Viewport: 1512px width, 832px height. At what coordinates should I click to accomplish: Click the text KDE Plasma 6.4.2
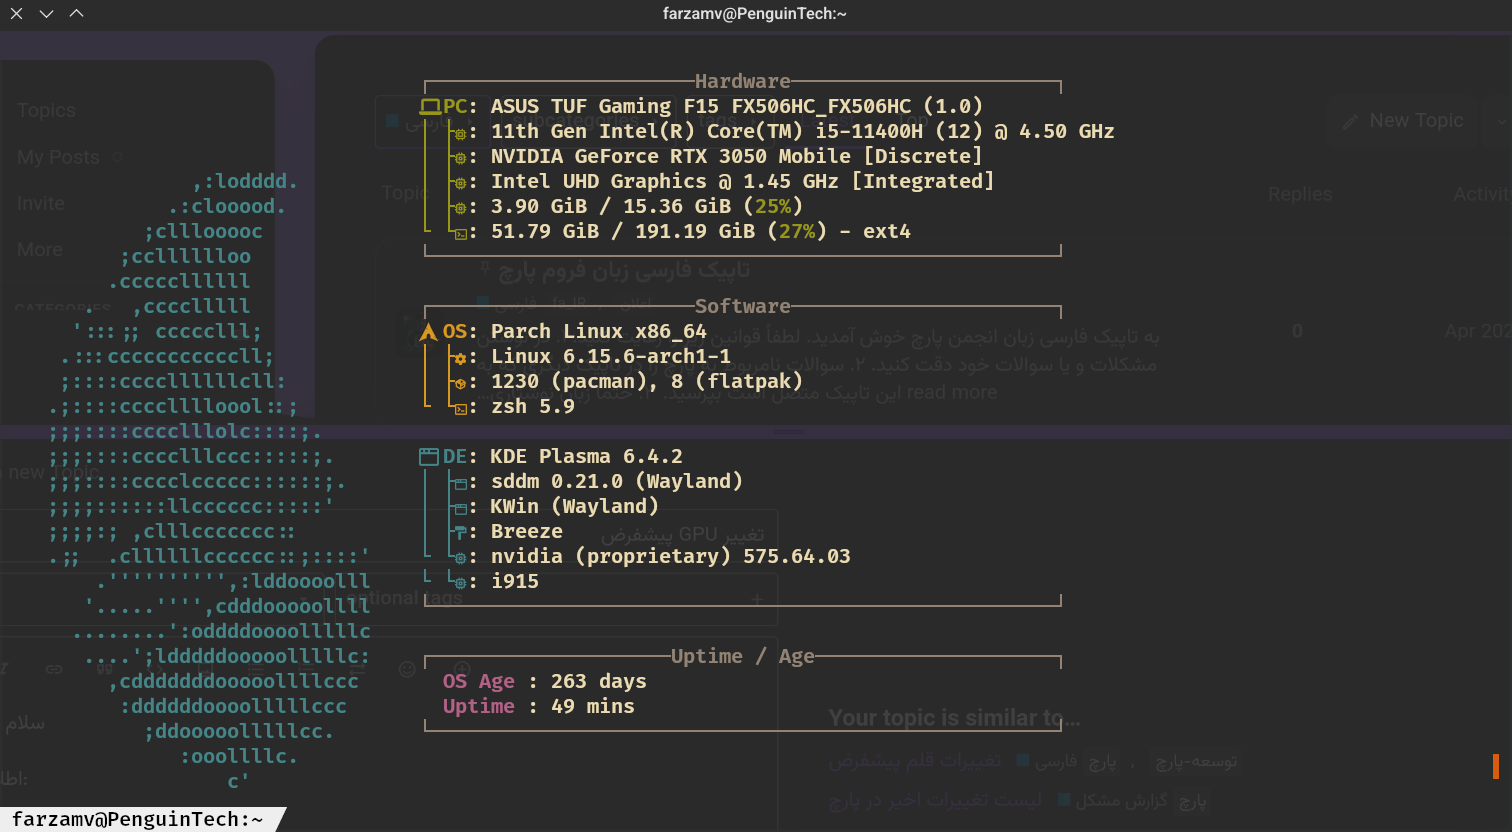point(587,457)
